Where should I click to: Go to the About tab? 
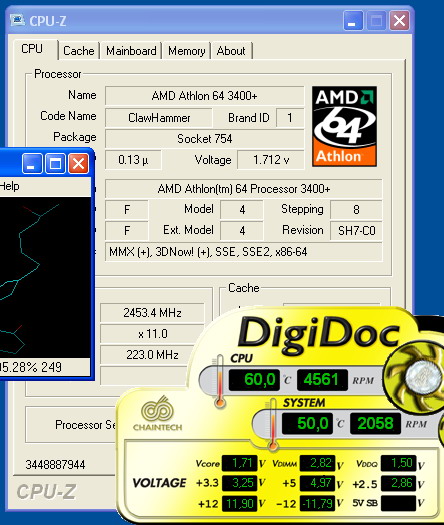231,51
